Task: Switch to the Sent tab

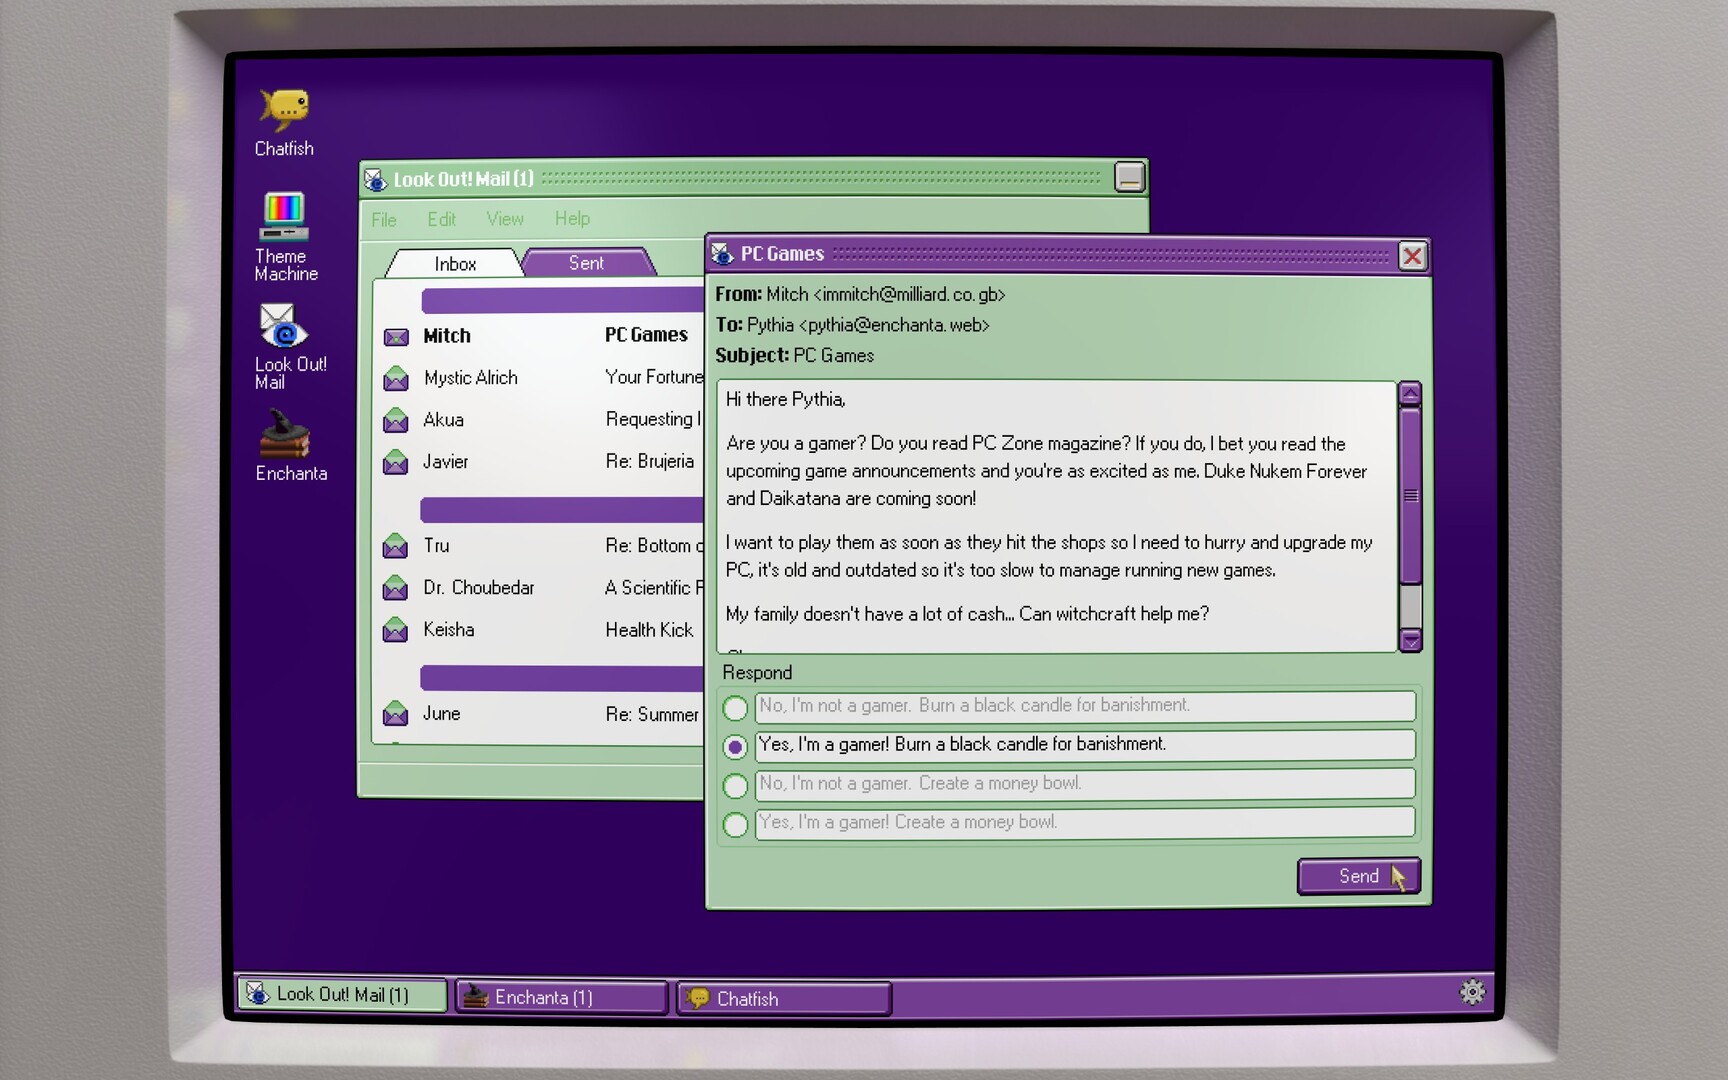Action: [x=588, y=262]
